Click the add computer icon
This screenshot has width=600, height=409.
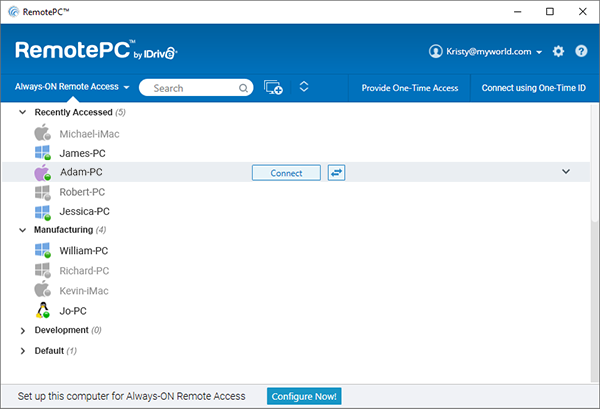273,88
